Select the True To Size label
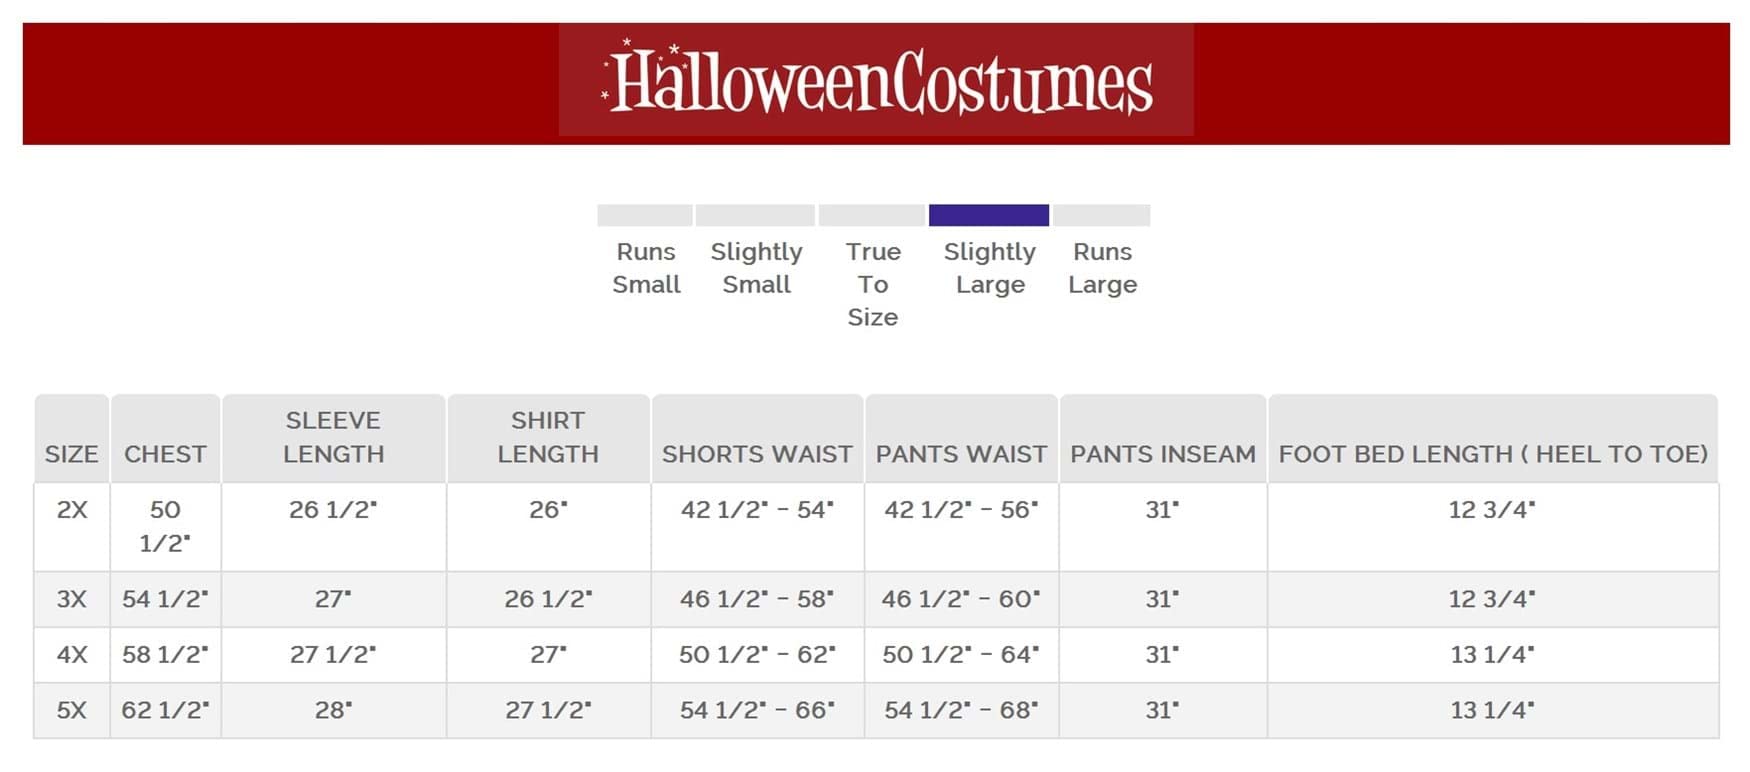 [873, 284]
